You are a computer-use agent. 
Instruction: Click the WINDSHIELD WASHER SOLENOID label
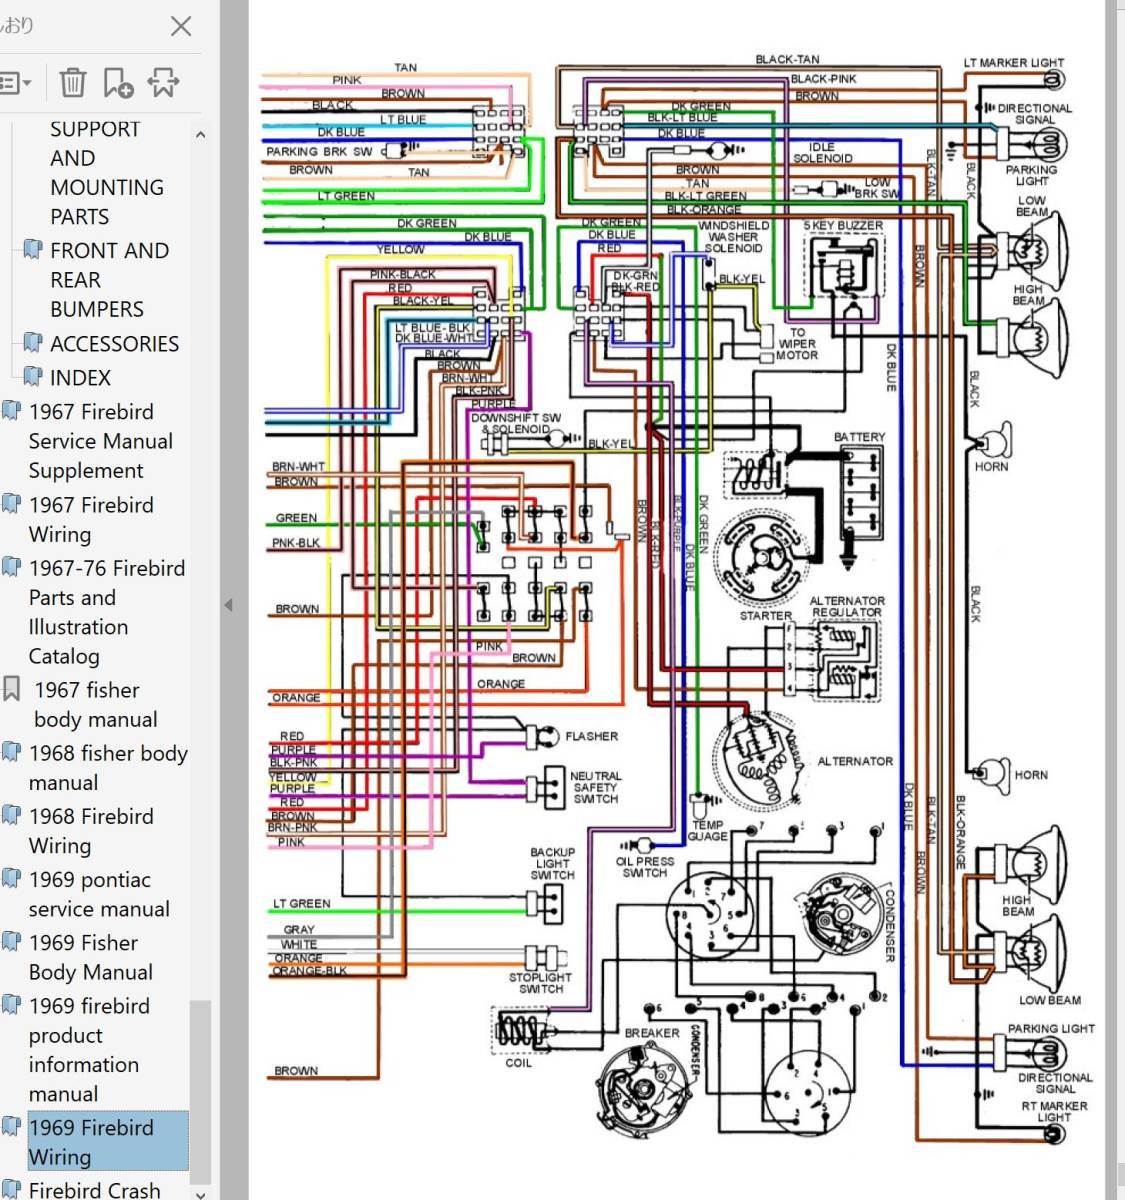pos(734,237)
